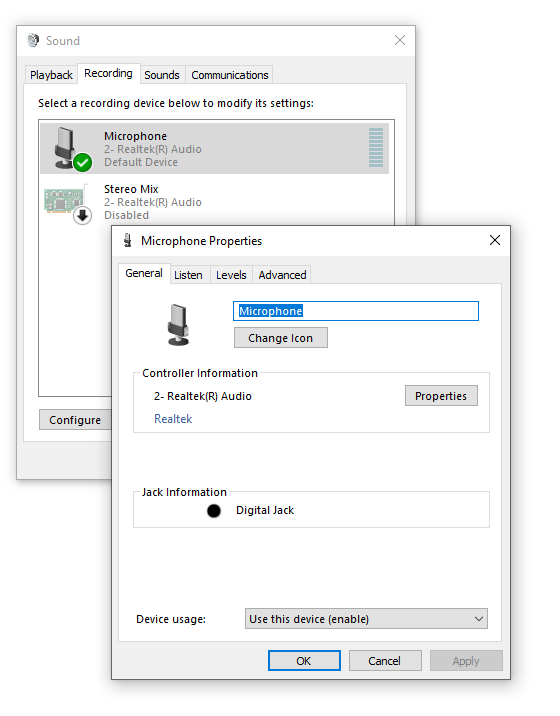Click the disabled down-arrow badge on Stereo Mix
The image size is (560, 716).
[83, 216]
